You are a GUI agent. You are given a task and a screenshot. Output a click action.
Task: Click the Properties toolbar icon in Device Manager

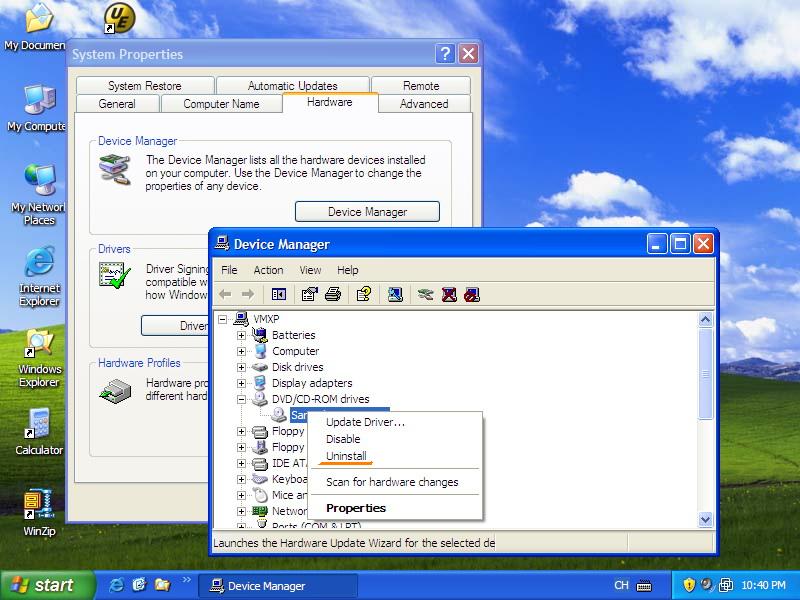point(309,294)
